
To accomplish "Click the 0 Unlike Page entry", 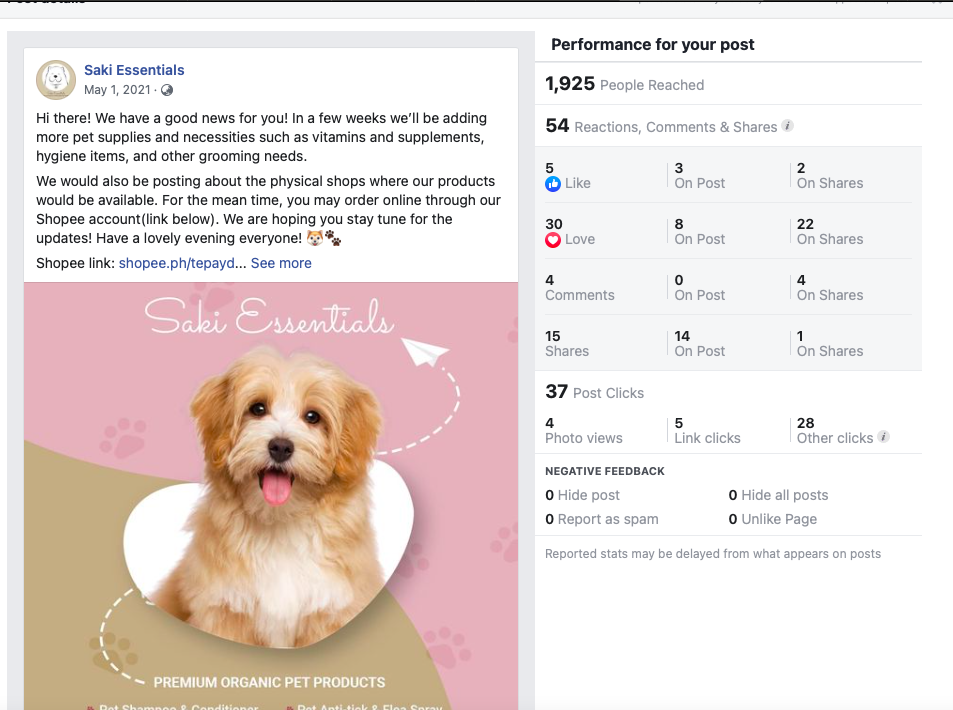I will click(x=772, y=519).
